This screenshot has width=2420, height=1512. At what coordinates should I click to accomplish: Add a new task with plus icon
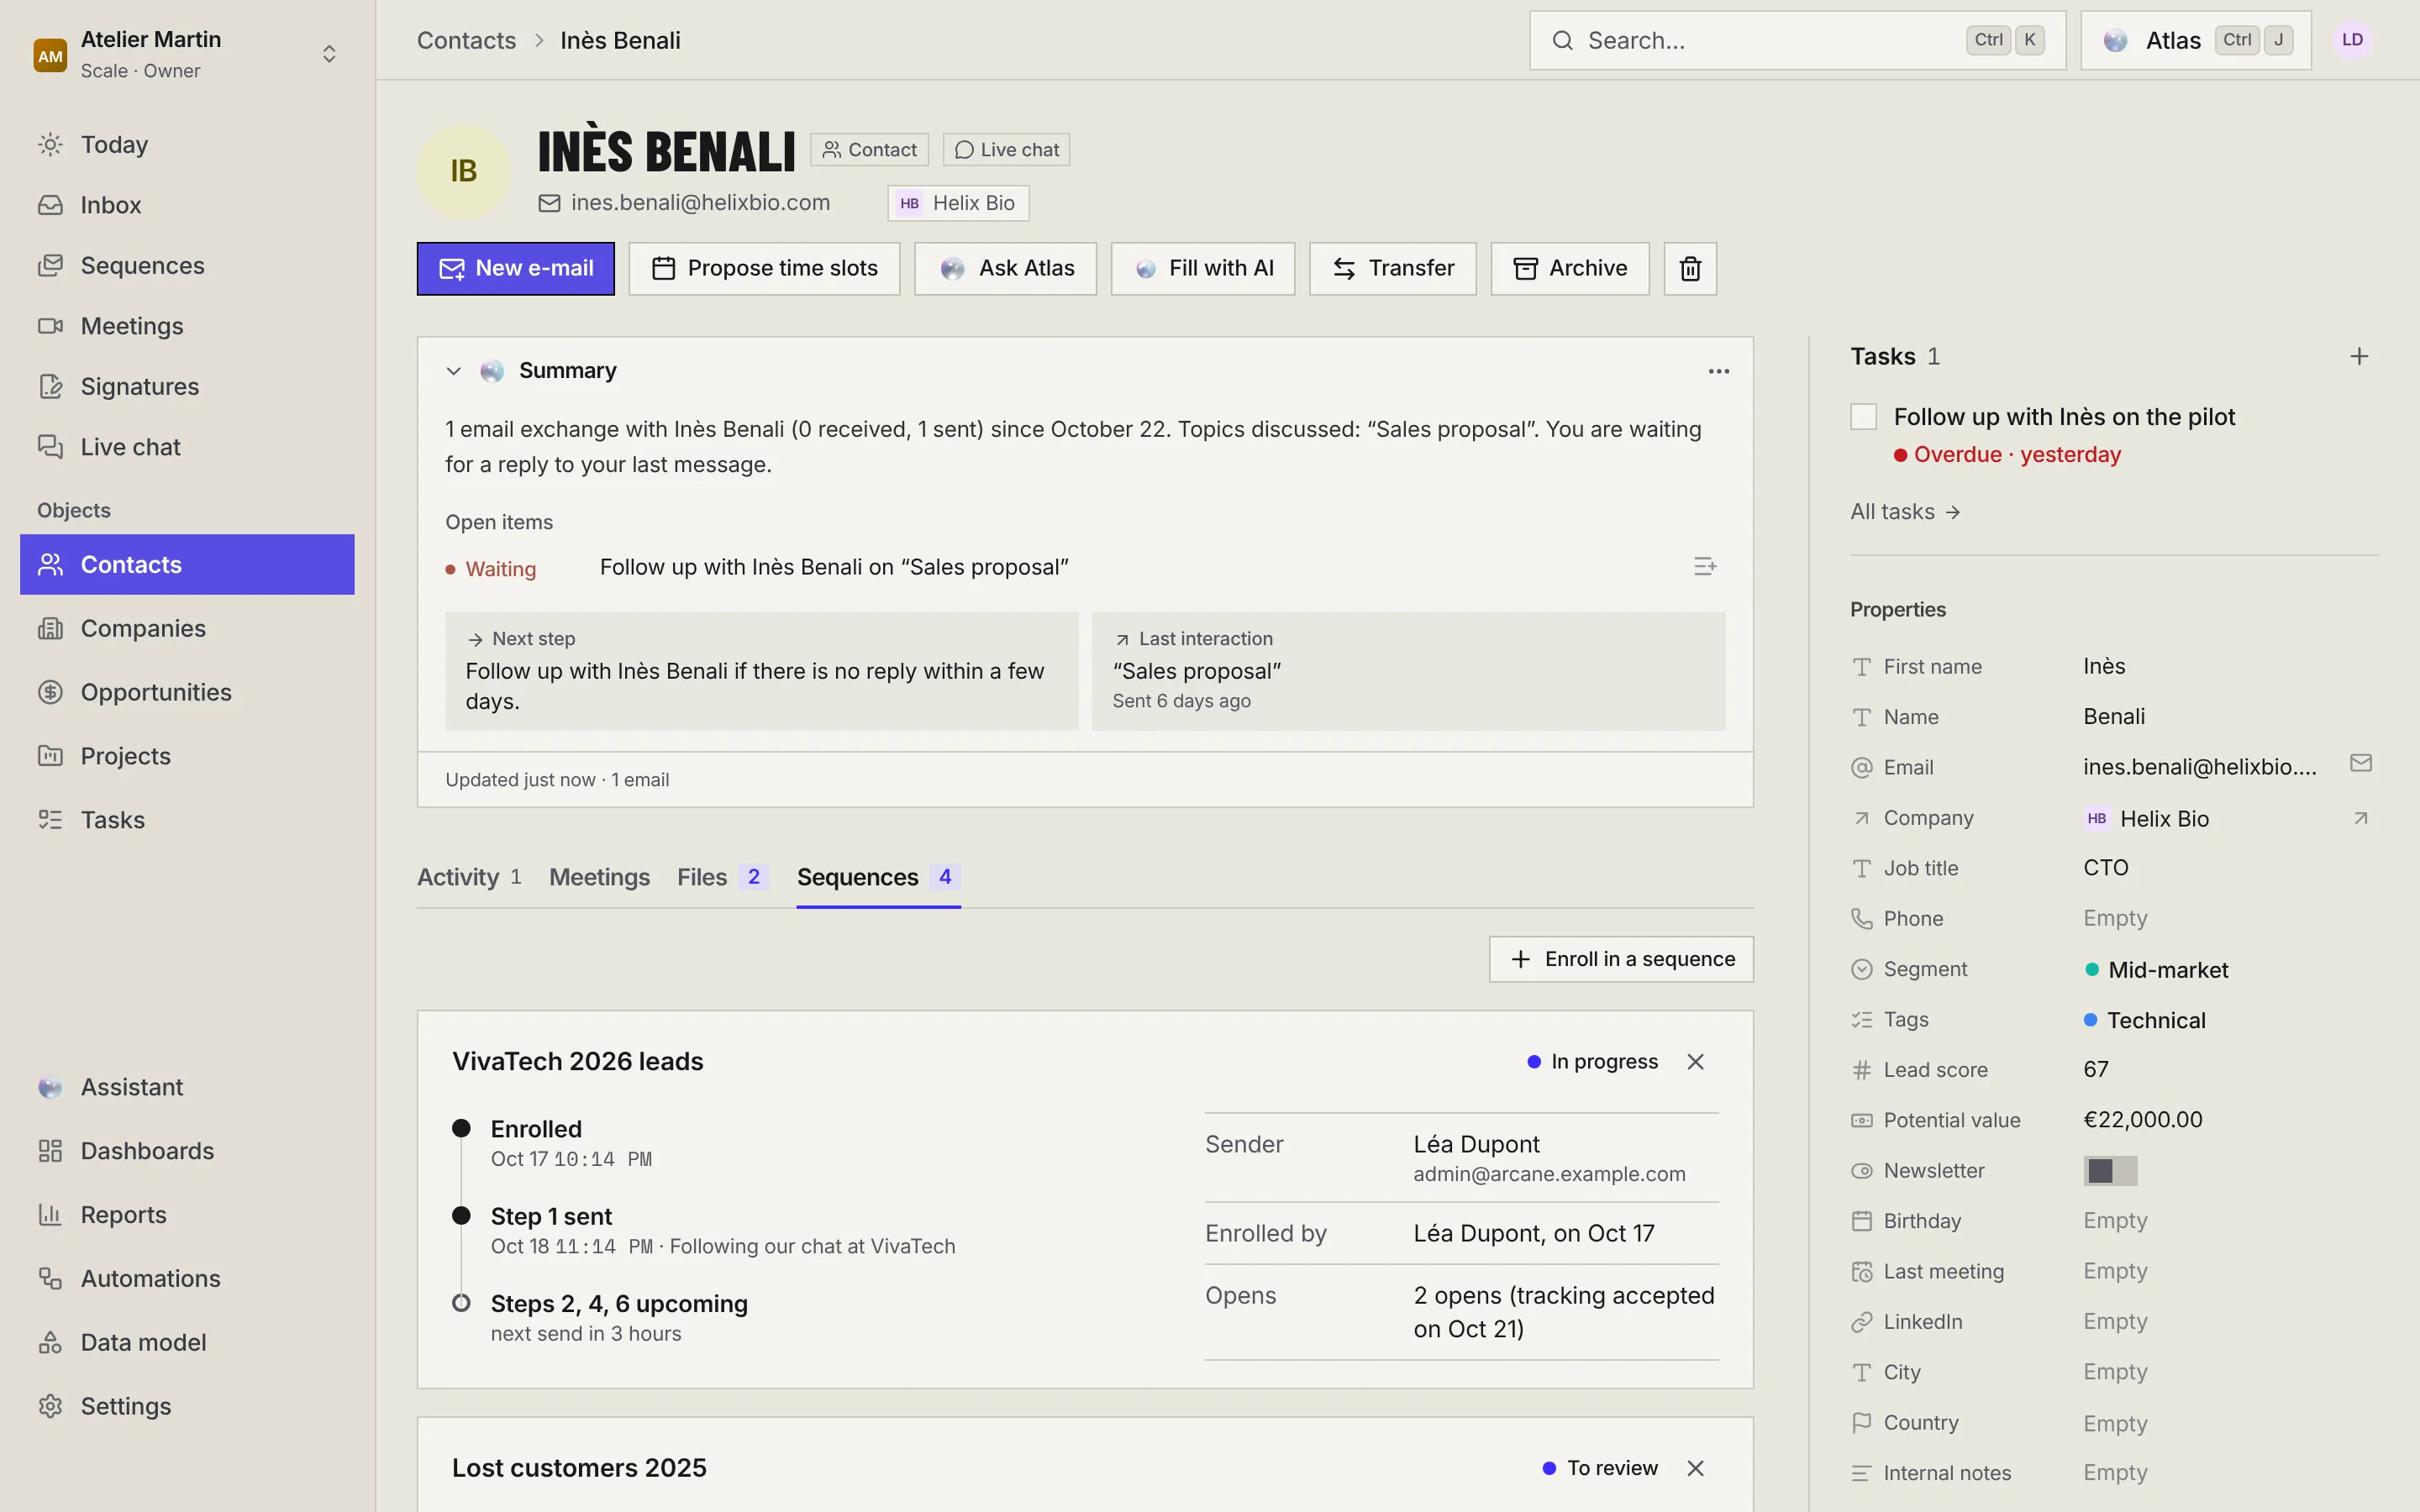[2359, 356]
